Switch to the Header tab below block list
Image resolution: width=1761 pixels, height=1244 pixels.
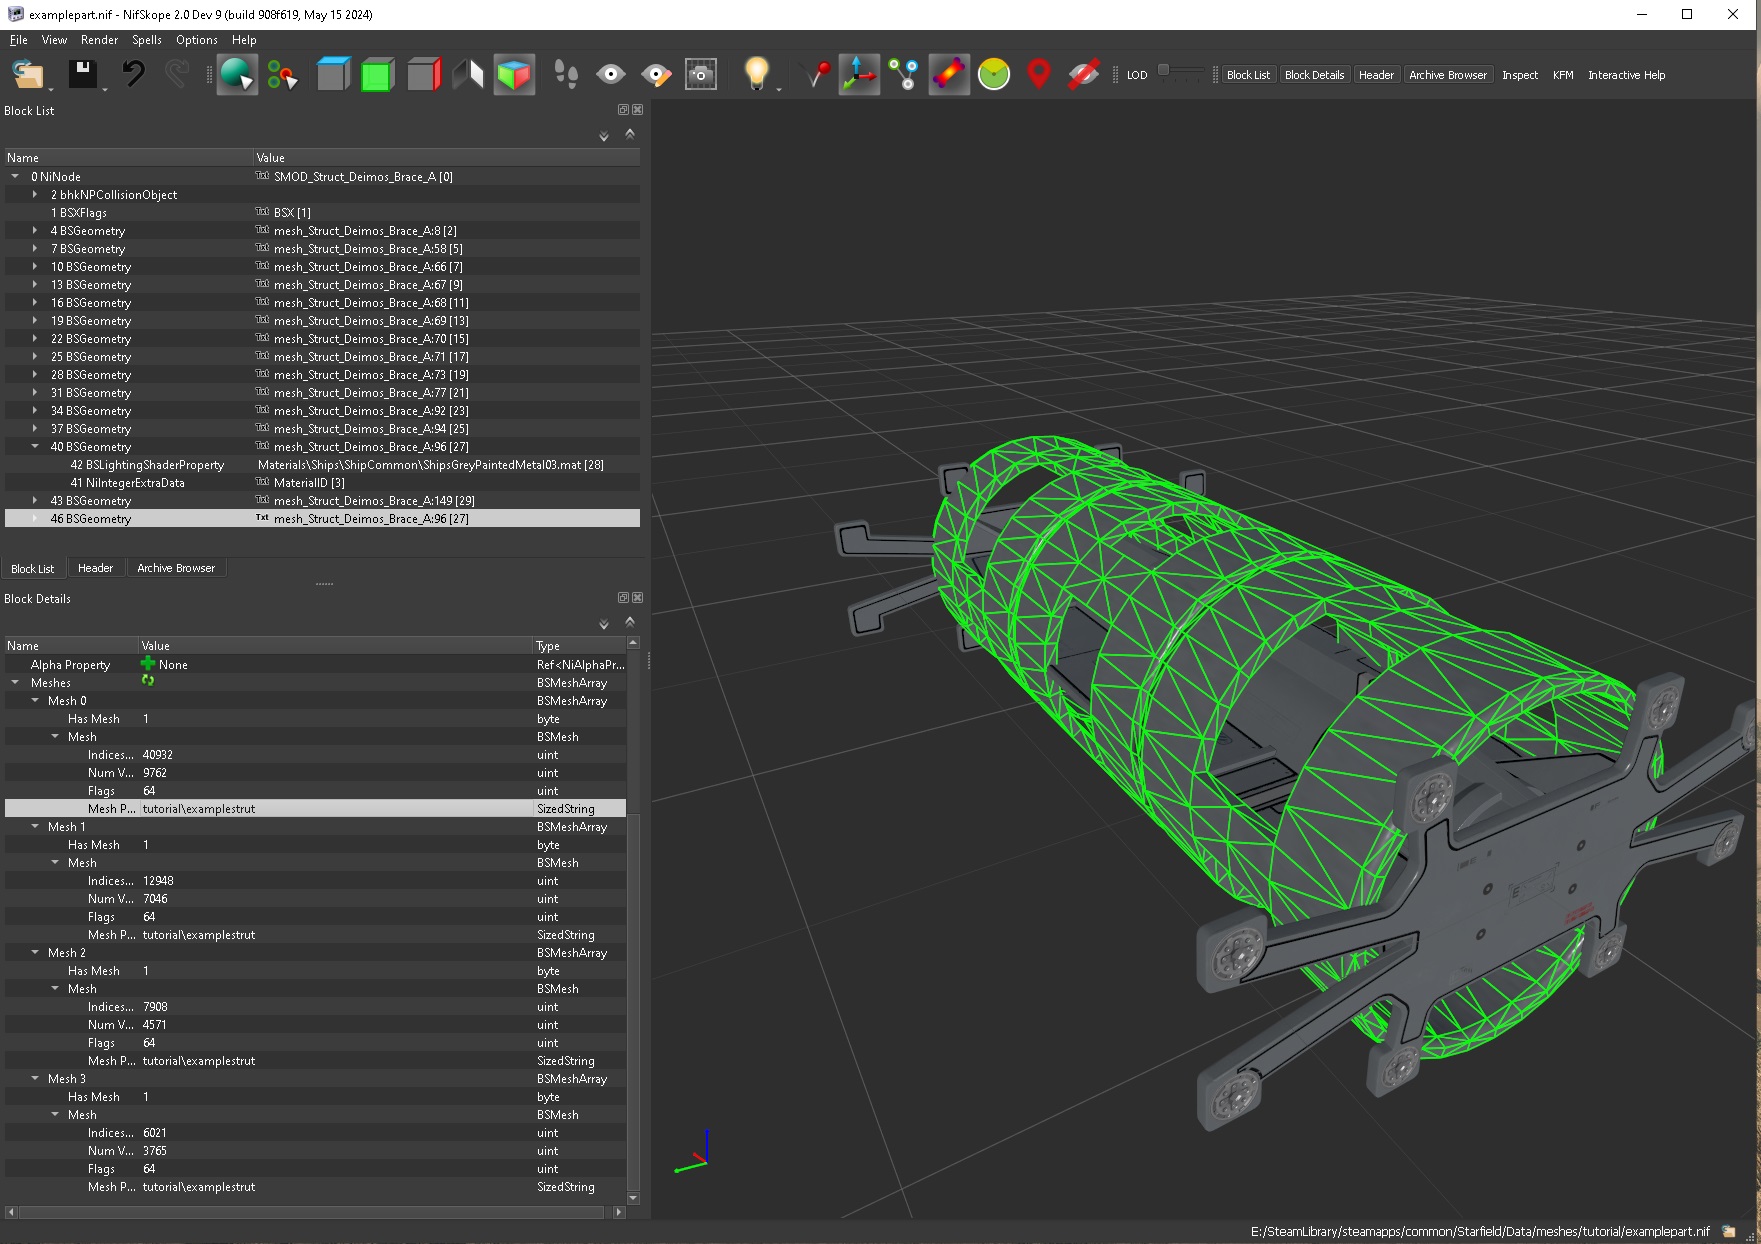(95, 568)
